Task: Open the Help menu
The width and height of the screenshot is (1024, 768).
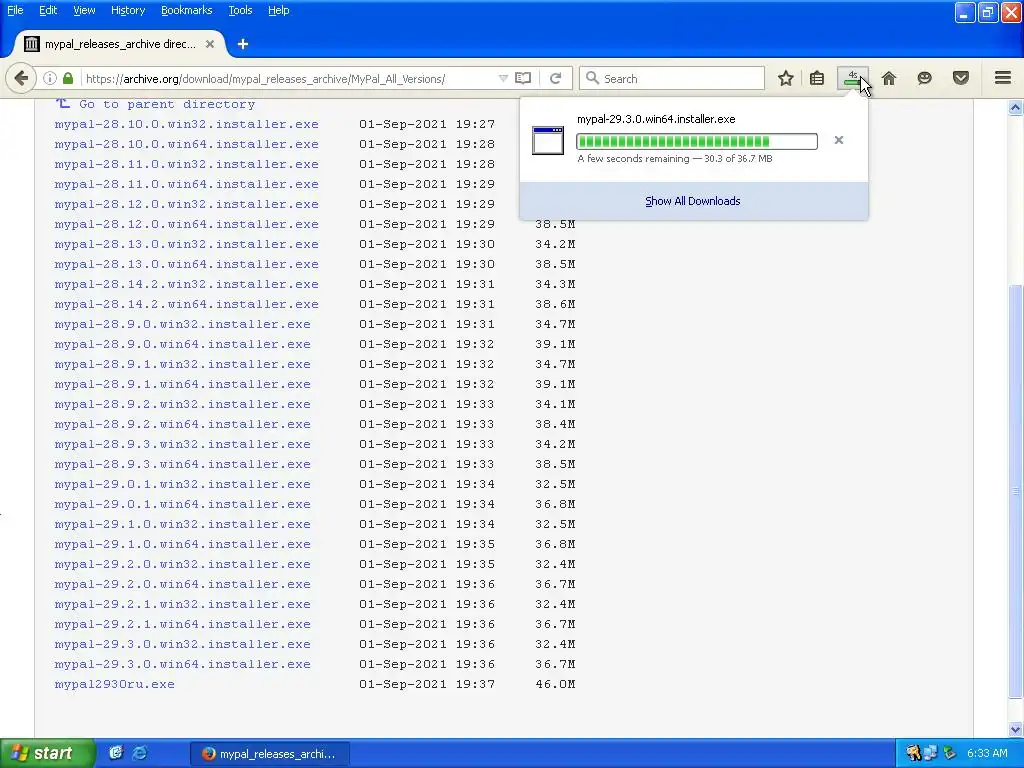Action: [x=279, y=10]
